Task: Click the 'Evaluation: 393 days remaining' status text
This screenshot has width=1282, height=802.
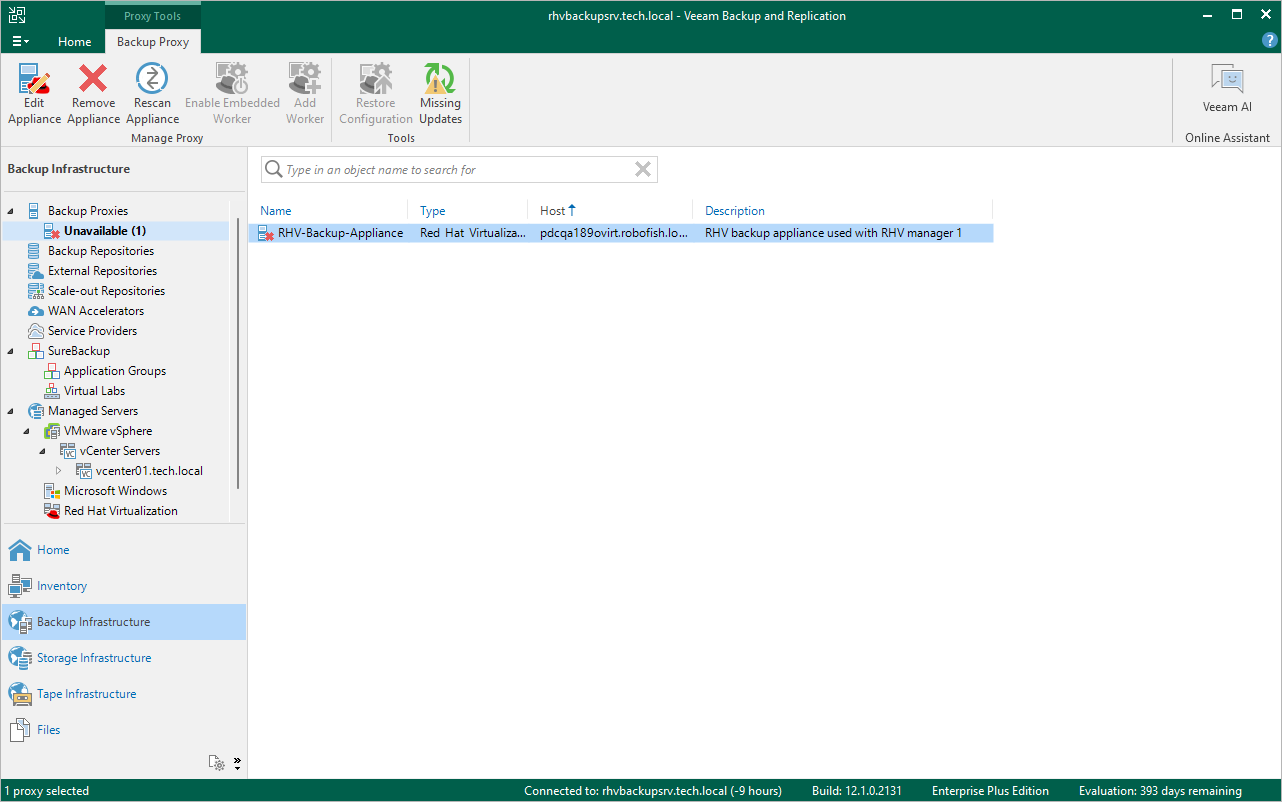Action: click(x=1160, y=791)
